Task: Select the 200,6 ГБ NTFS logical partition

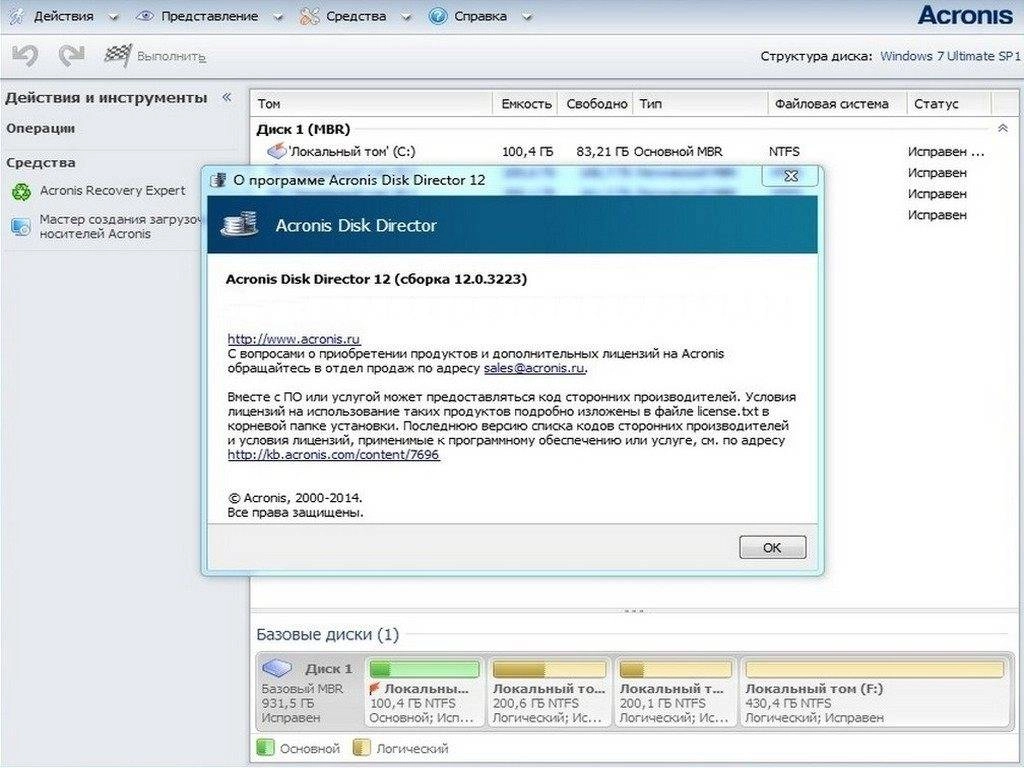Action: 549,692
